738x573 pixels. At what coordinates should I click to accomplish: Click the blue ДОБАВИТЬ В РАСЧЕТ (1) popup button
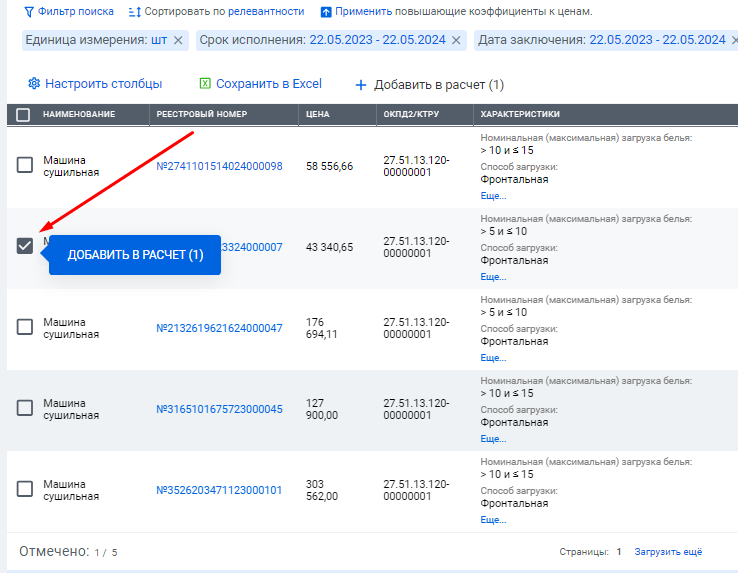coord(135,255)
